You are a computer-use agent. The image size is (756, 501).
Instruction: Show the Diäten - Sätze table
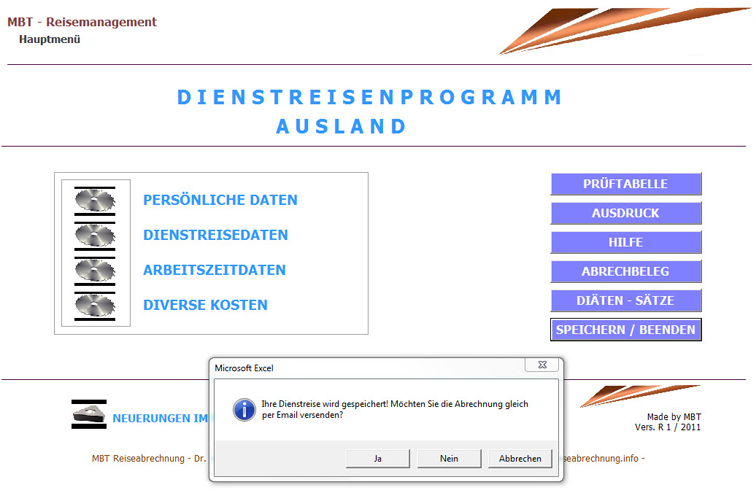pyautogui.click(x=626, y=300)
